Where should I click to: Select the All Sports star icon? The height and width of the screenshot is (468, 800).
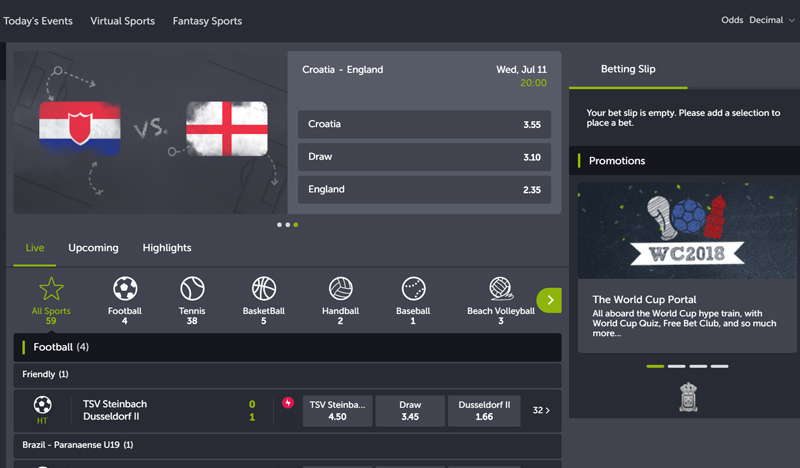coord(51,290)
